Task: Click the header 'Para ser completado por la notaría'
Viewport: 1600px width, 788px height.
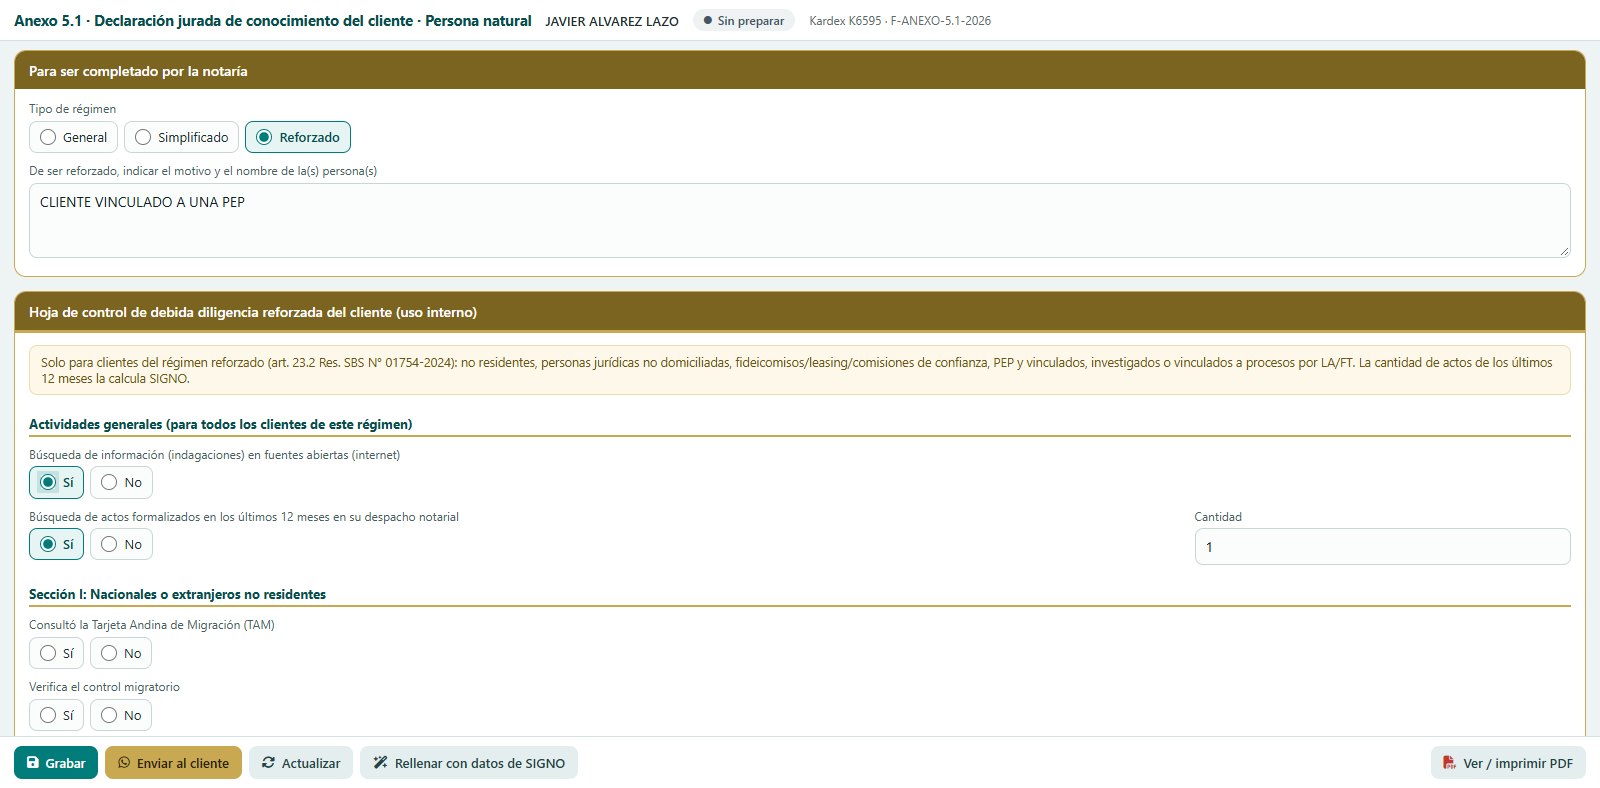Action: (x=138, y=71)
